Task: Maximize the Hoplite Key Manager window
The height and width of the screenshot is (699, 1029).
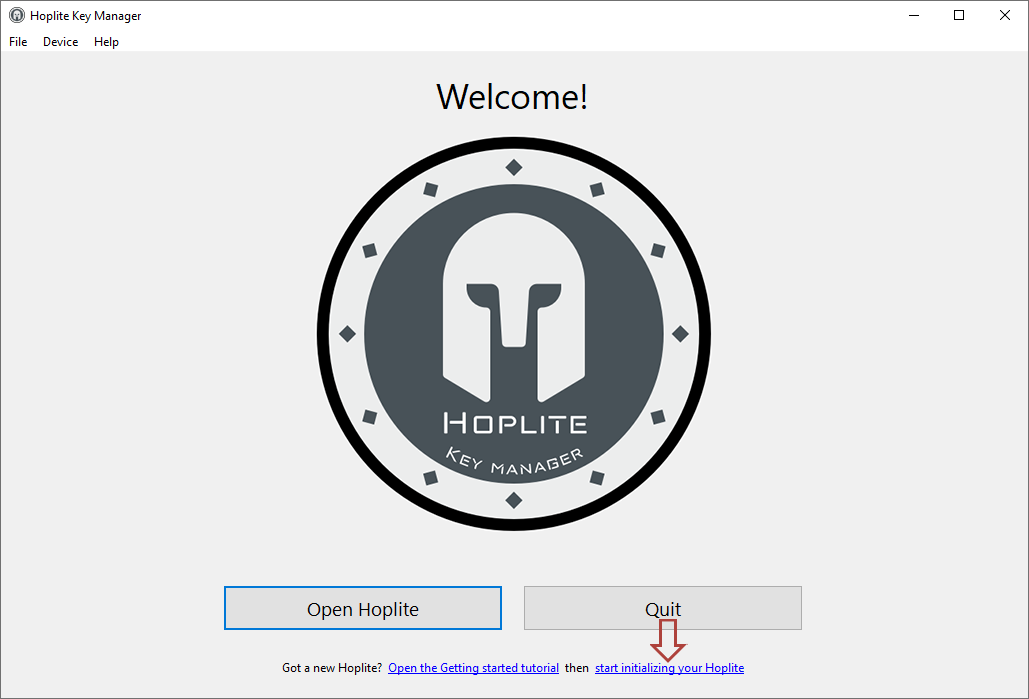Action: (x=959, y=15)
